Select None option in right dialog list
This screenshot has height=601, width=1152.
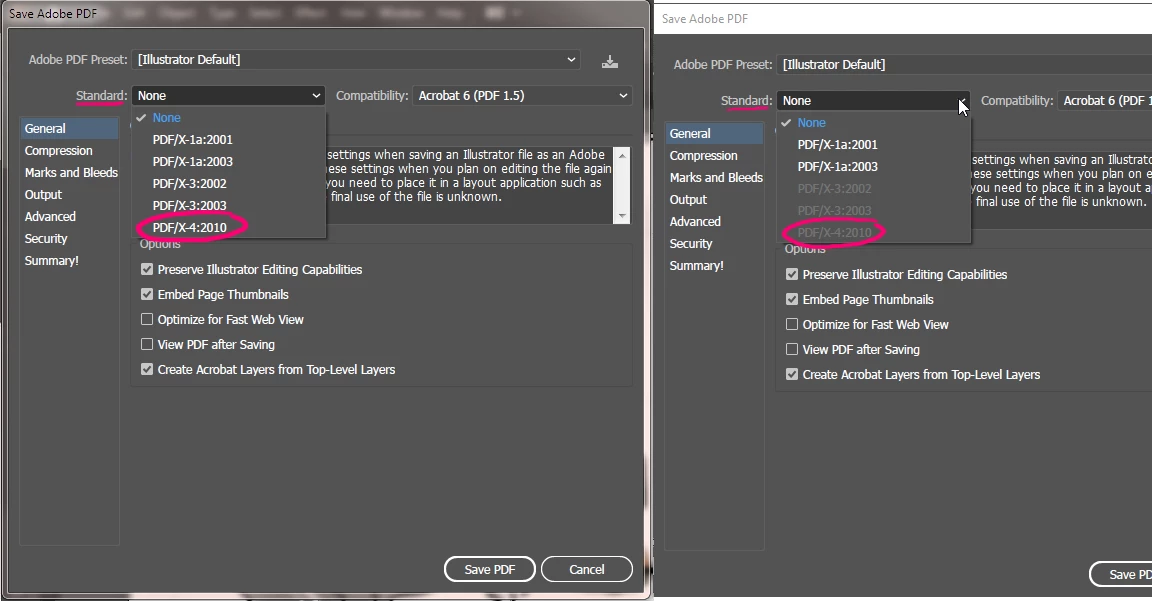pos(811,123)
